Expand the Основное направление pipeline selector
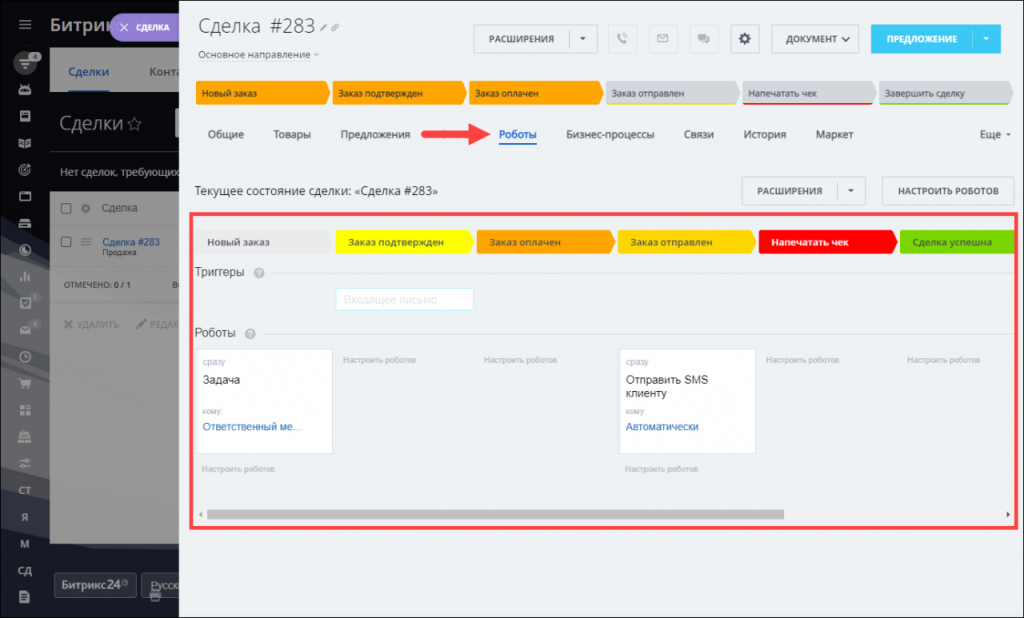 [x=258, y=54]
